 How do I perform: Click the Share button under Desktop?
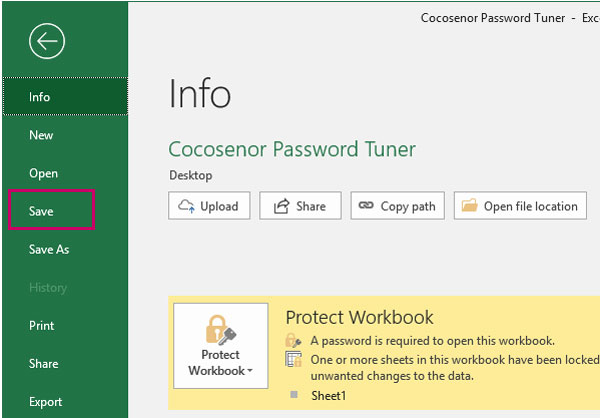click(x=300, y=206)
